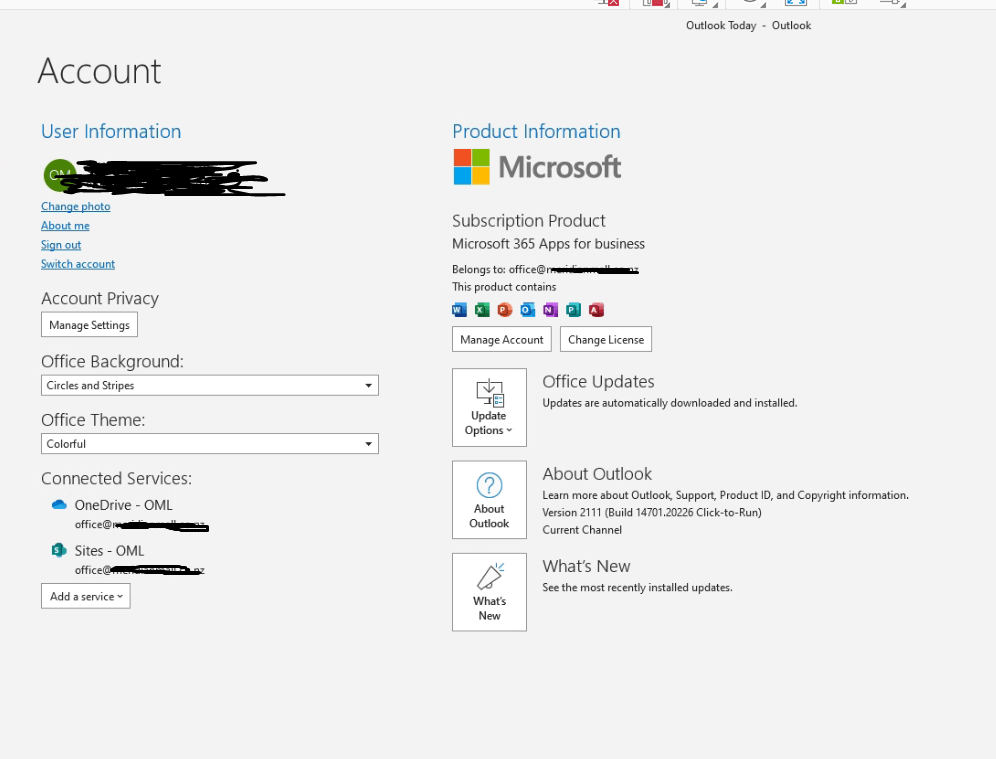Click the Outlook app icon under This product contains
Viewport: 996px width, 759px height.
point(528,310)
